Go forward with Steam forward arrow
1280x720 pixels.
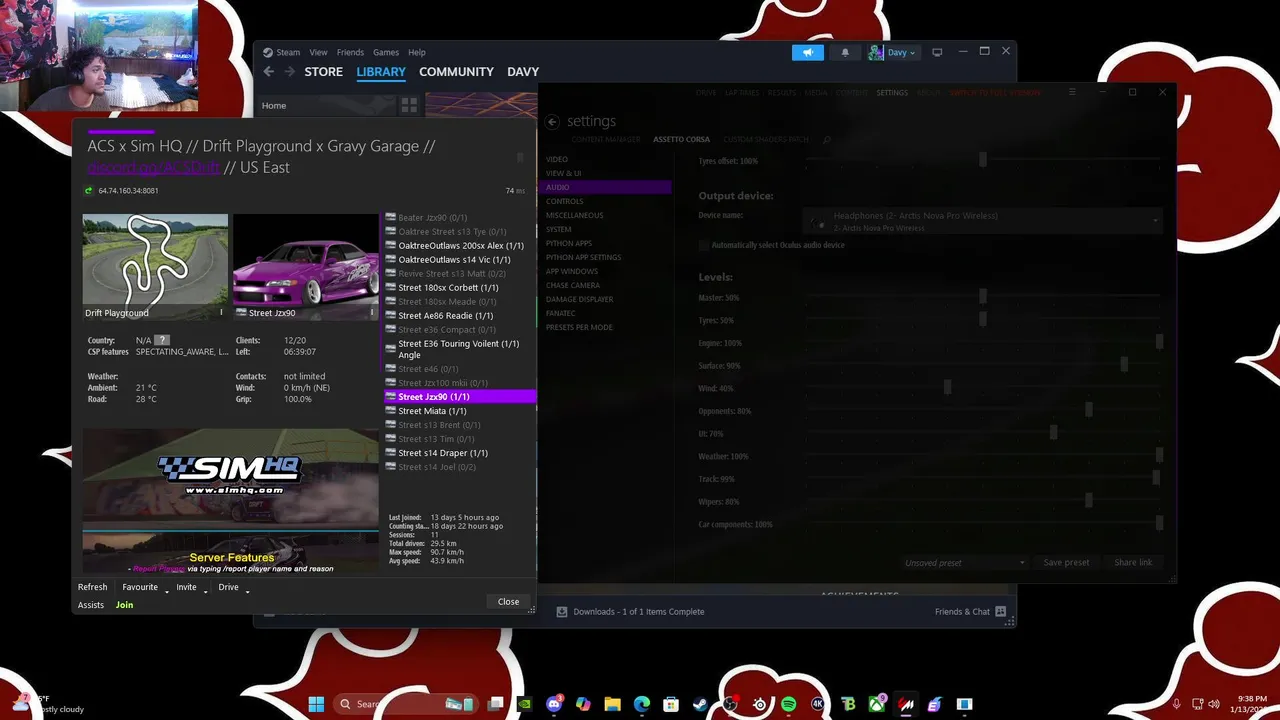click(x=290, y=72)
